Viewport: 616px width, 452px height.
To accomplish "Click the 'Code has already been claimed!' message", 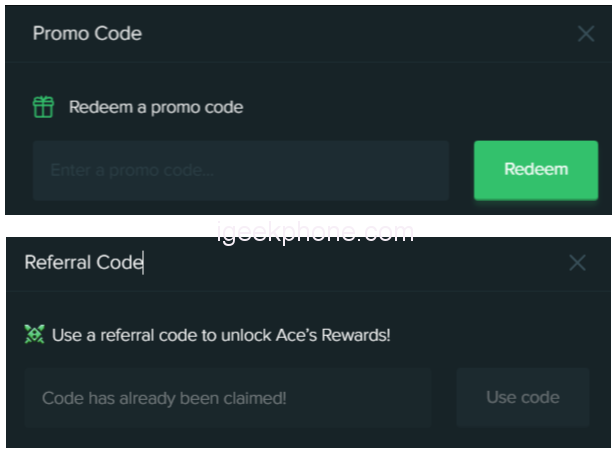I will (164, 398).
